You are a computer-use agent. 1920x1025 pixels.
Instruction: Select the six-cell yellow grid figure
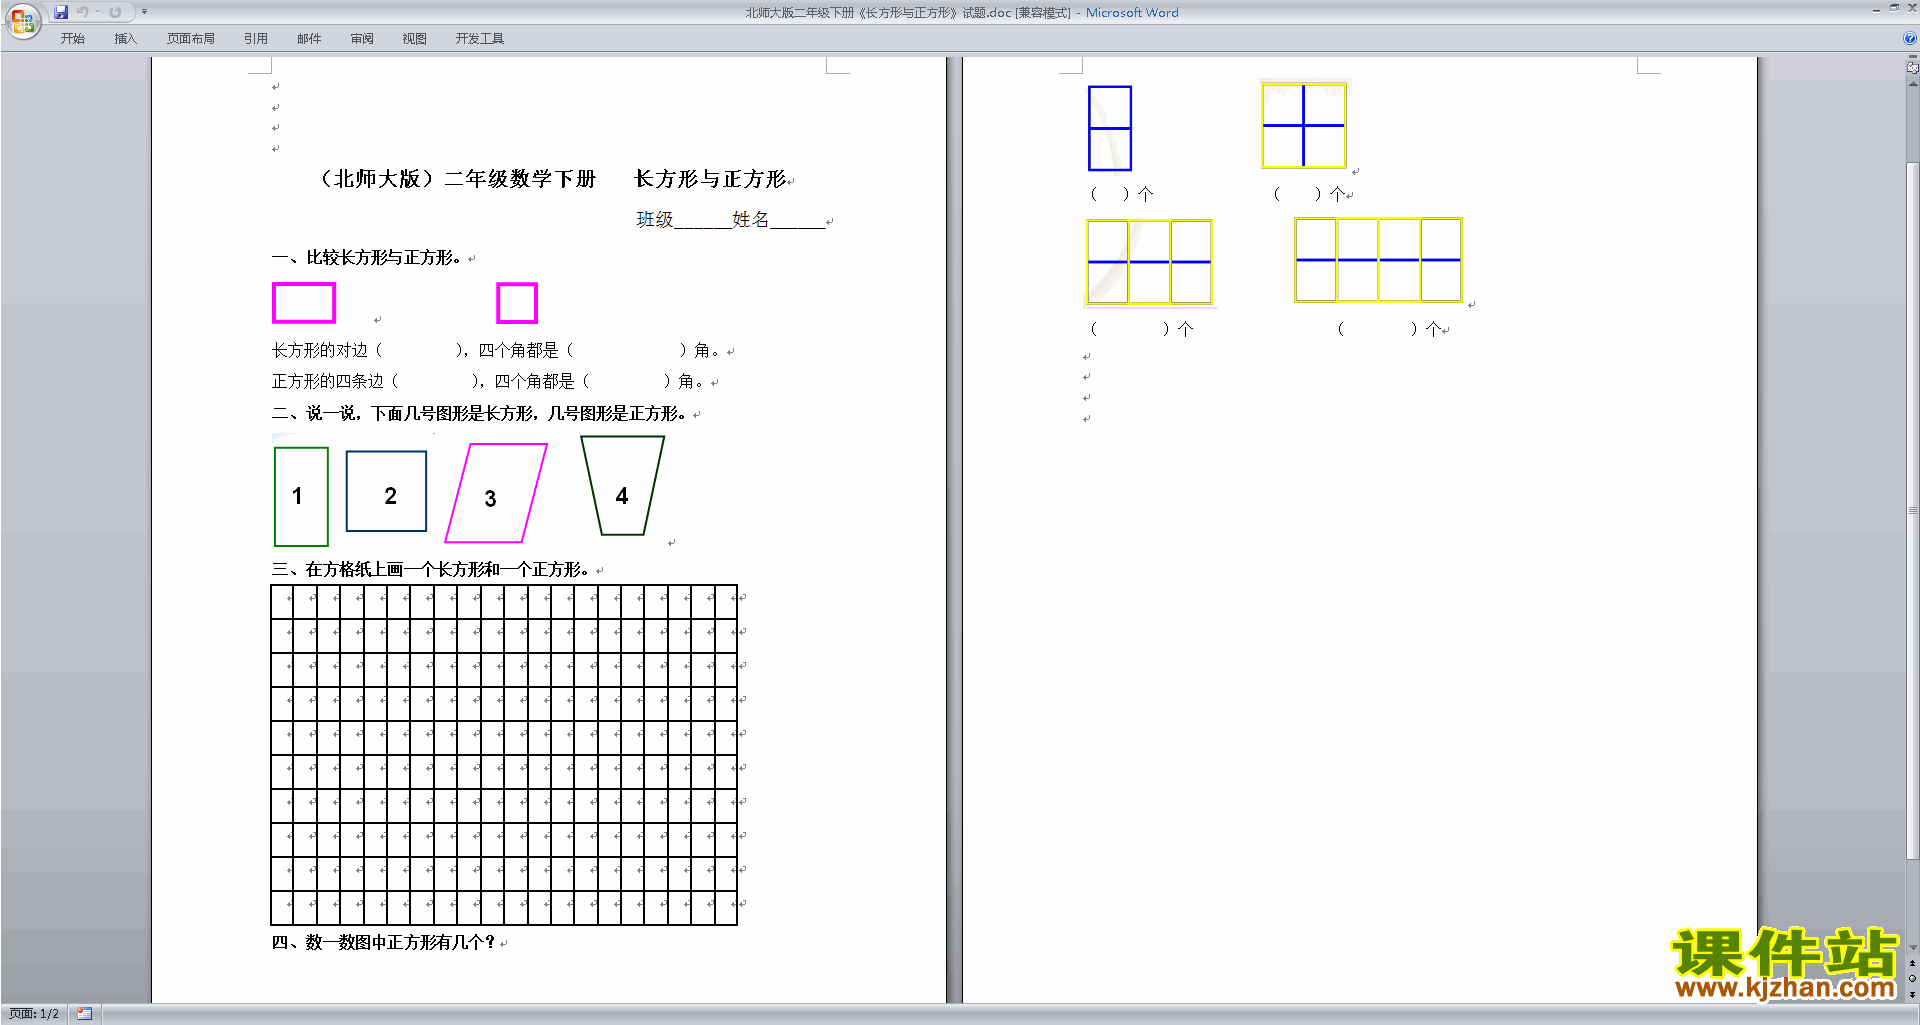(1149, 262)
